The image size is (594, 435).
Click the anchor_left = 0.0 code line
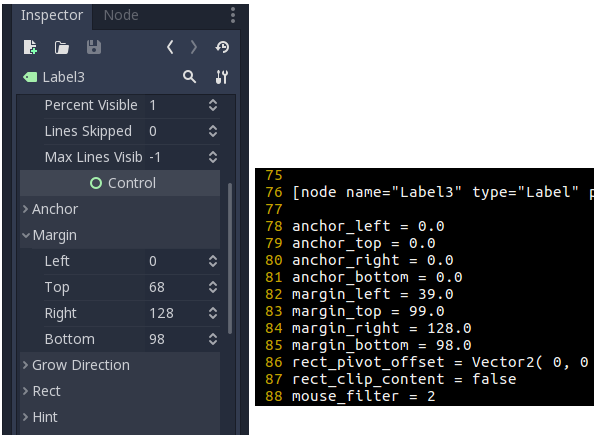[368, 227]
